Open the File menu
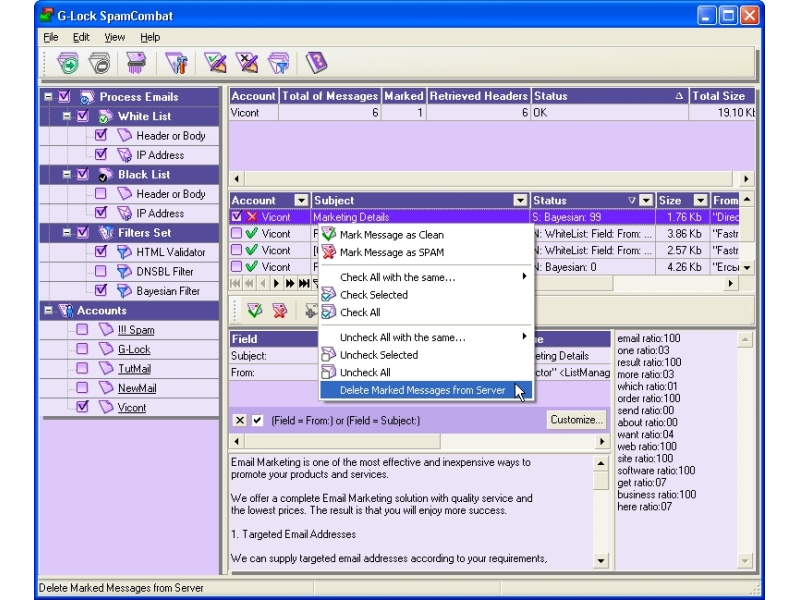 51,37
